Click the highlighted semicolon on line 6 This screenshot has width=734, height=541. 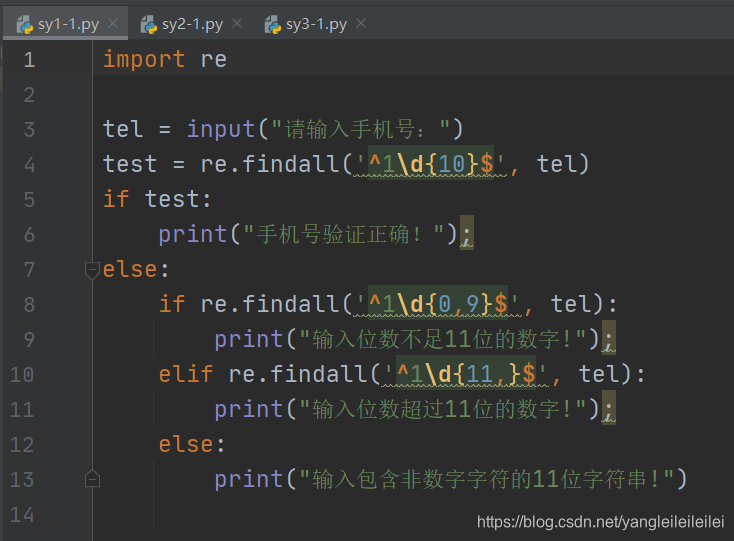point(467,233)
